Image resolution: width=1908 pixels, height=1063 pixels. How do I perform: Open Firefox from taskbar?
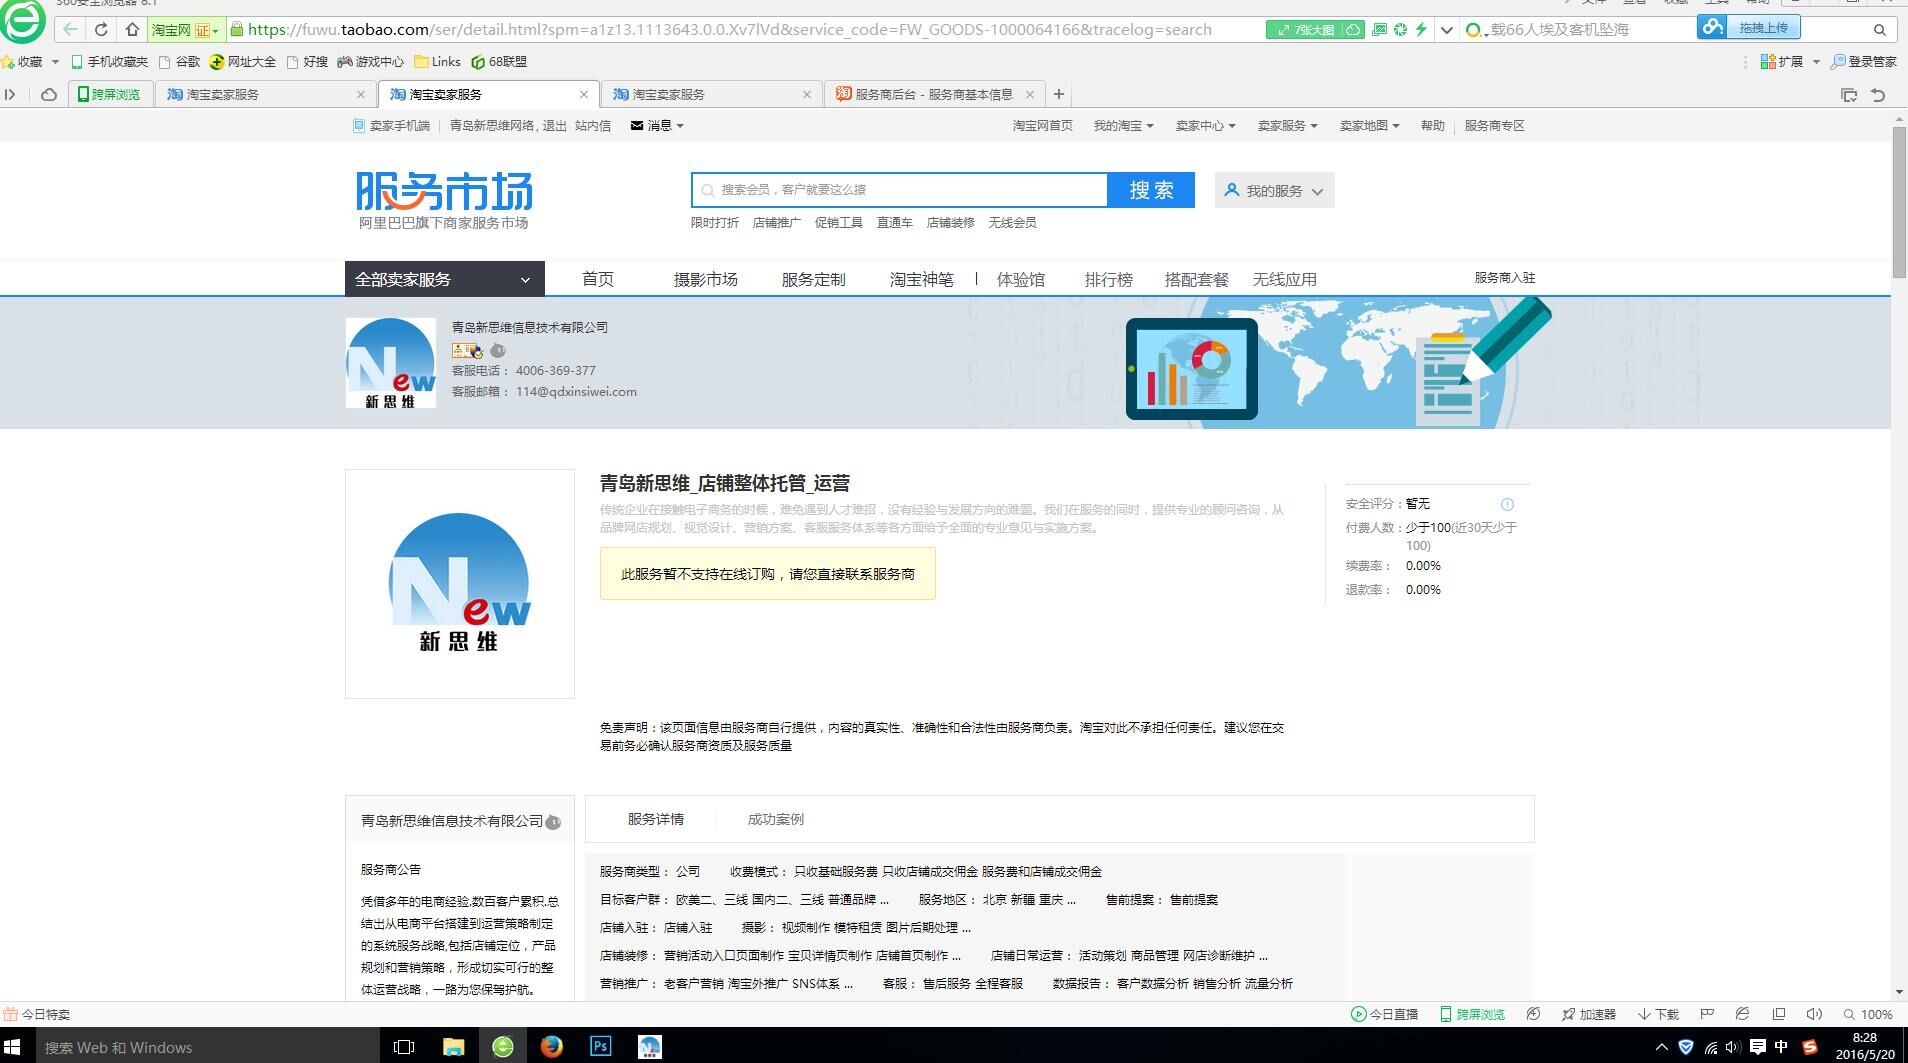pos(551,1046)
